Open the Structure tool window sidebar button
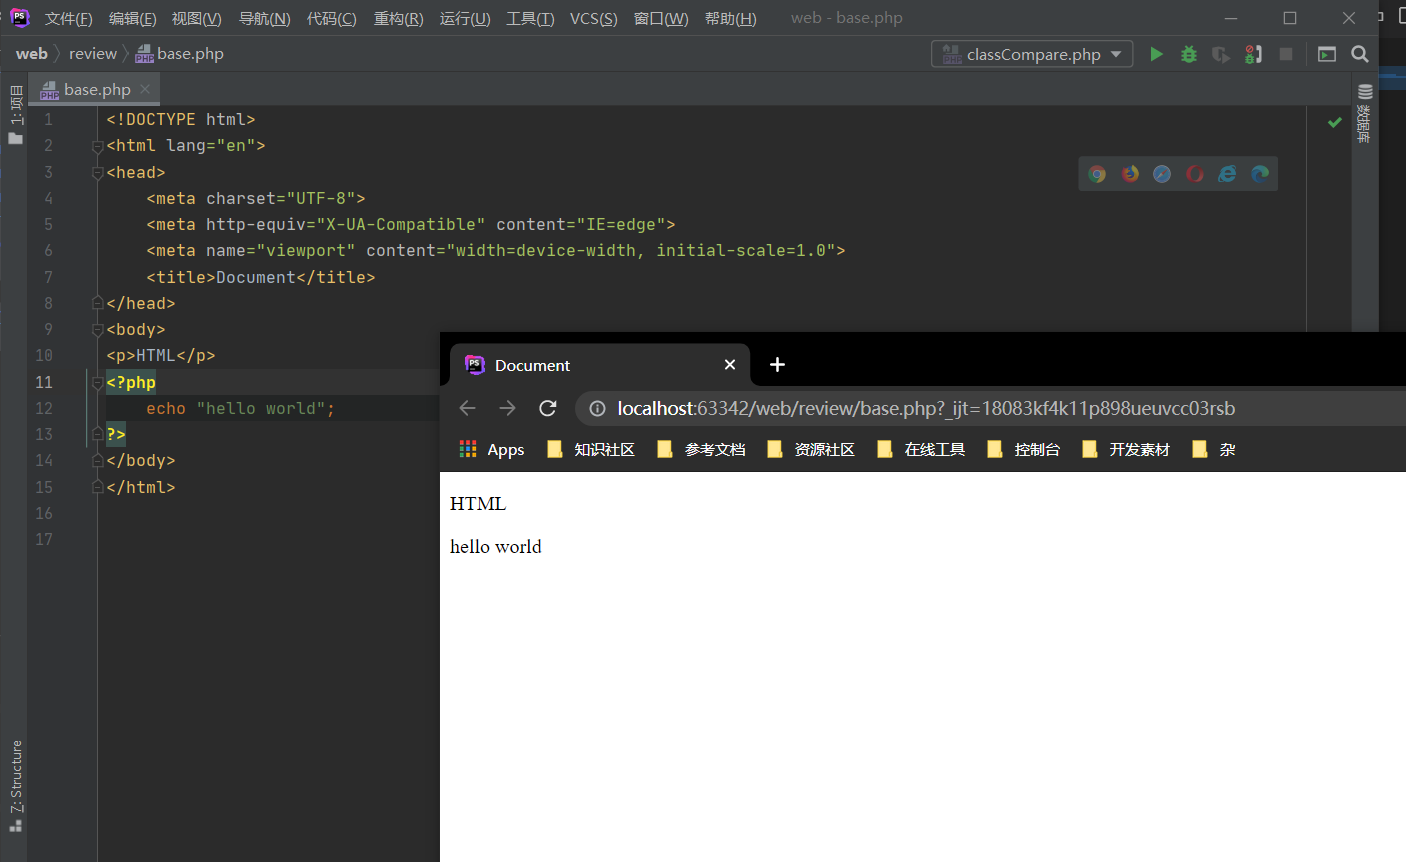The height and width of the screenshot is (862, 1406). pyautogui.click(x=15, y=786)
